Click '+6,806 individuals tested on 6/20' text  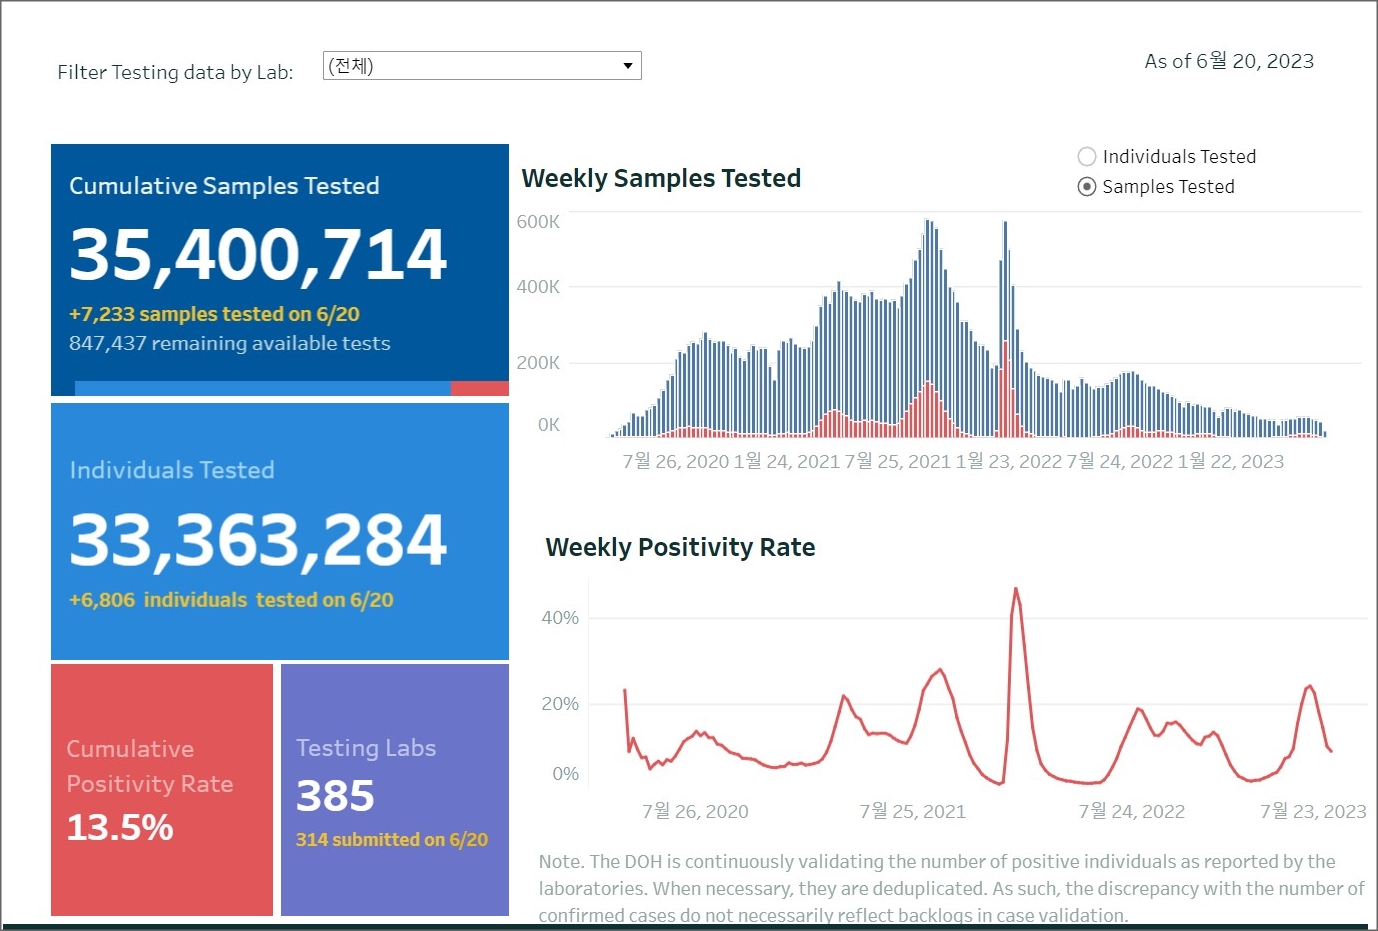[x=231, y=600]
